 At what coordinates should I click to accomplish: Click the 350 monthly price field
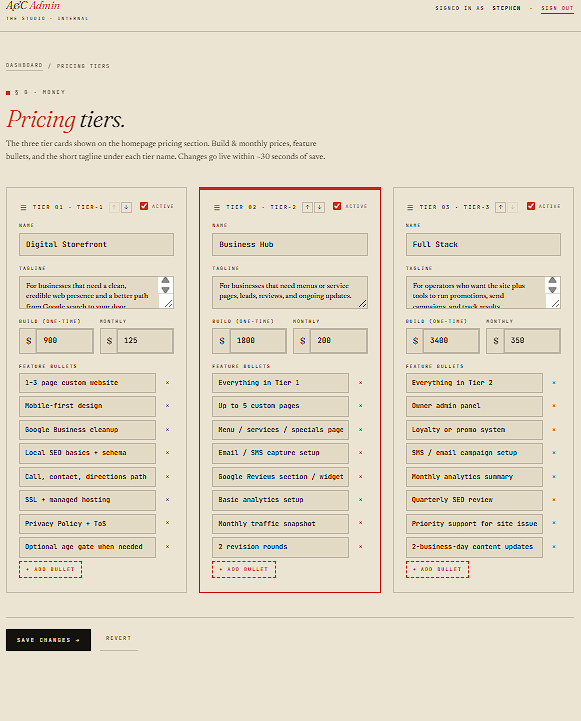532,341
